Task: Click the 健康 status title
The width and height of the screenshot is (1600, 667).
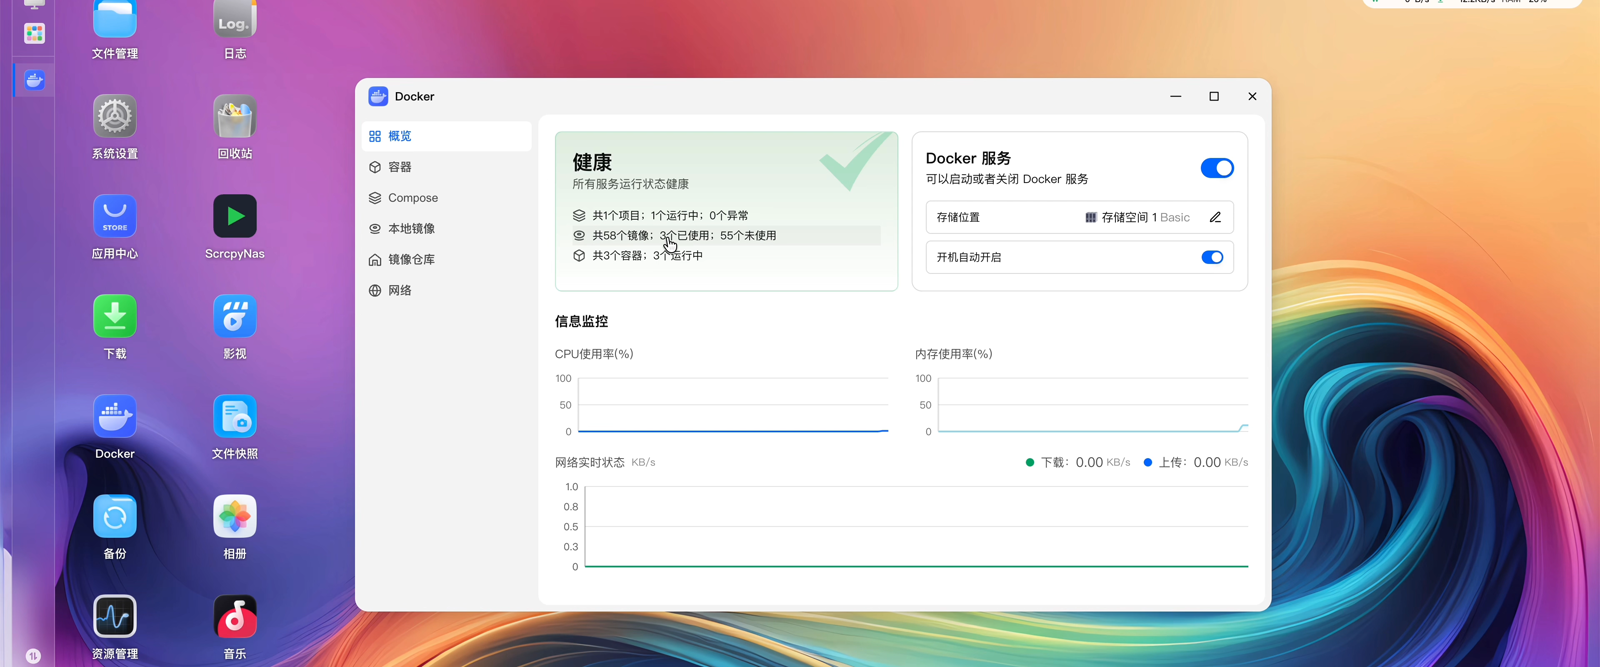Action: (592, 162)
